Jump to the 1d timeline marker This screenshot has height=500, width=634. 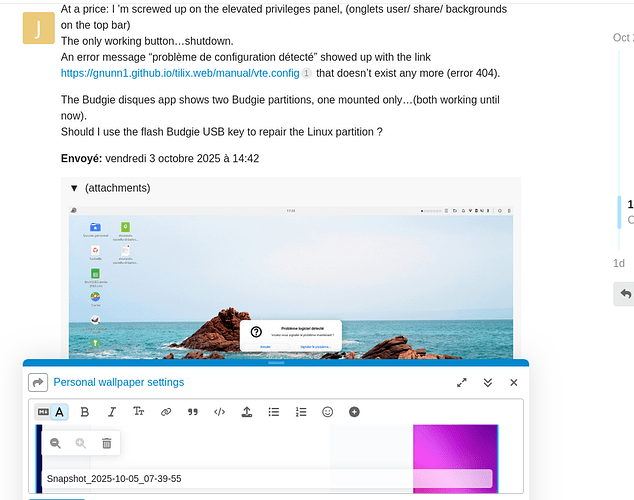(x=619, y=264)
